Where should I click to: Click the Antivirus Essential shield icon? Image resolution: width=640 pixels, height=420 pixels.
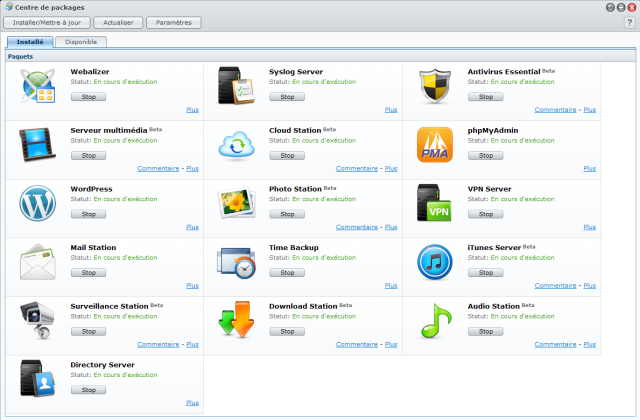tap(435, 89)
